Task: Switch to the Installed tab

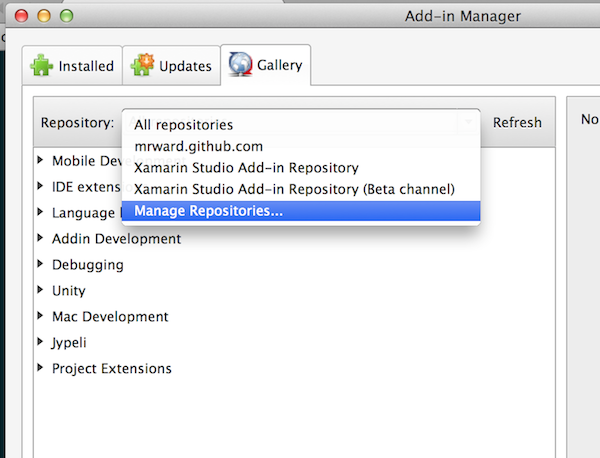Action: coord(72,65)
